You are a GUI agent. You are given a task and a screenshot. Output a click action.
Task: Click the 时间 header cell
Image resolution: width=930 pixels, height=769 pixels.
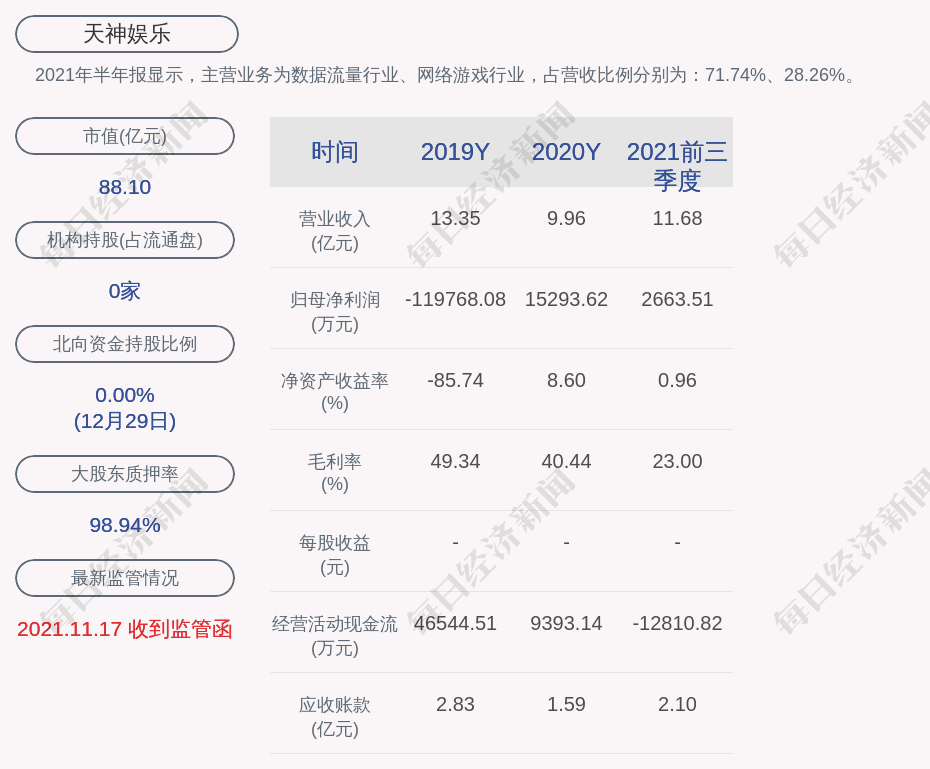335,152
